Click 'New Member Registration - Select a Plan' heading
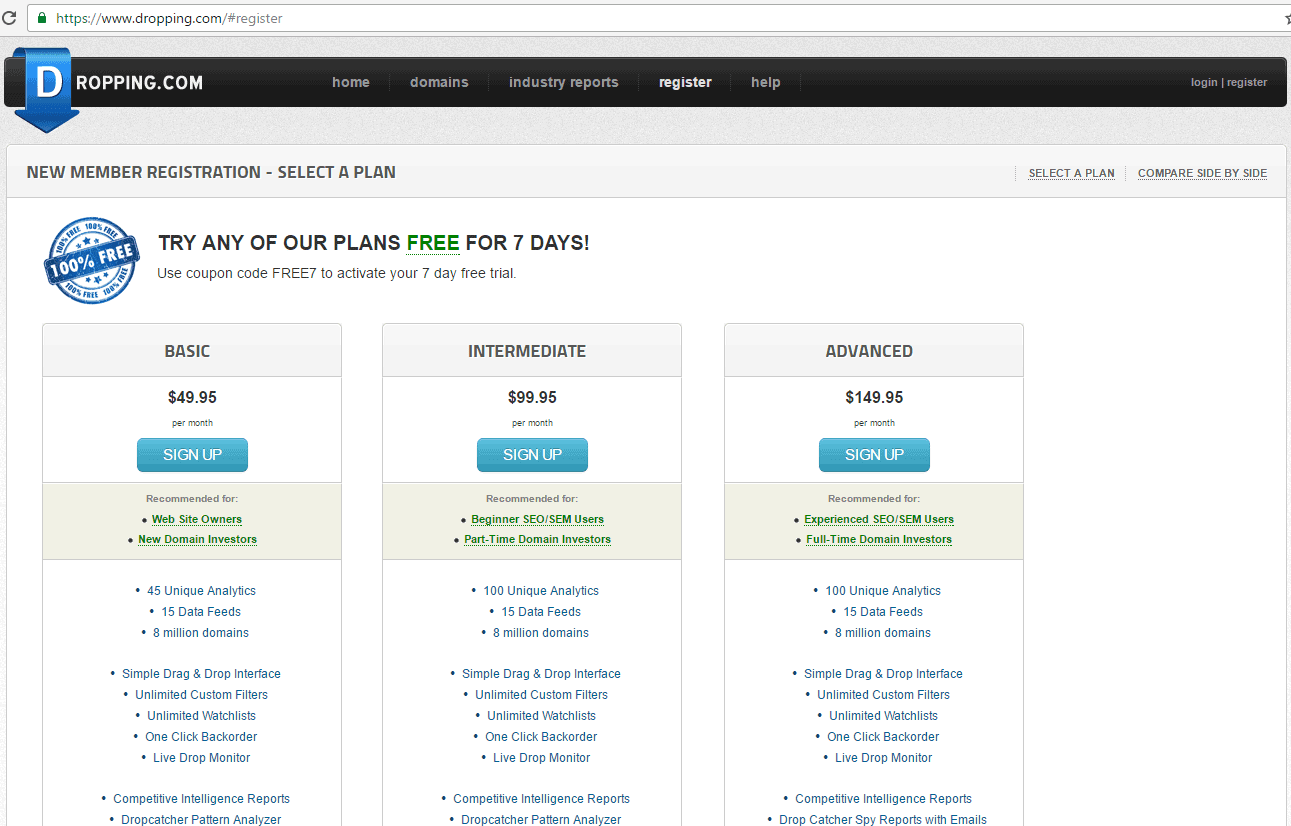 [211, 172]
